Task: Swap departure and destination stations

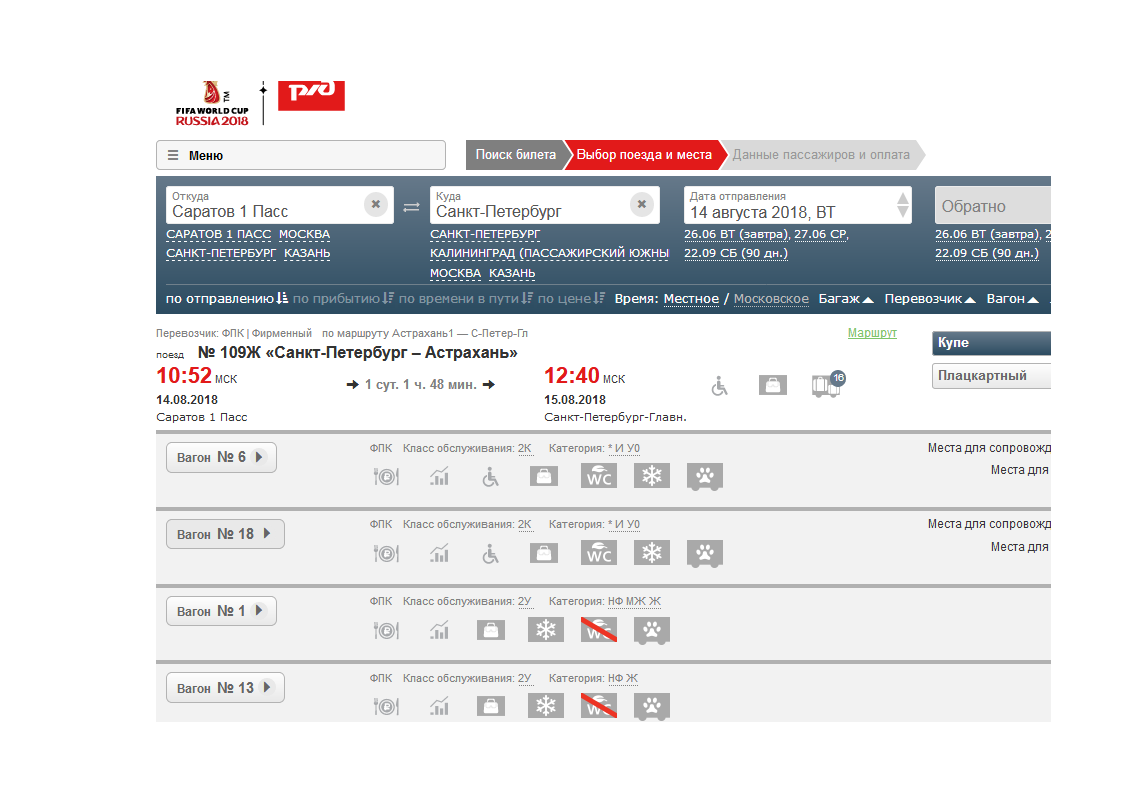Action: tap(411, 207)
